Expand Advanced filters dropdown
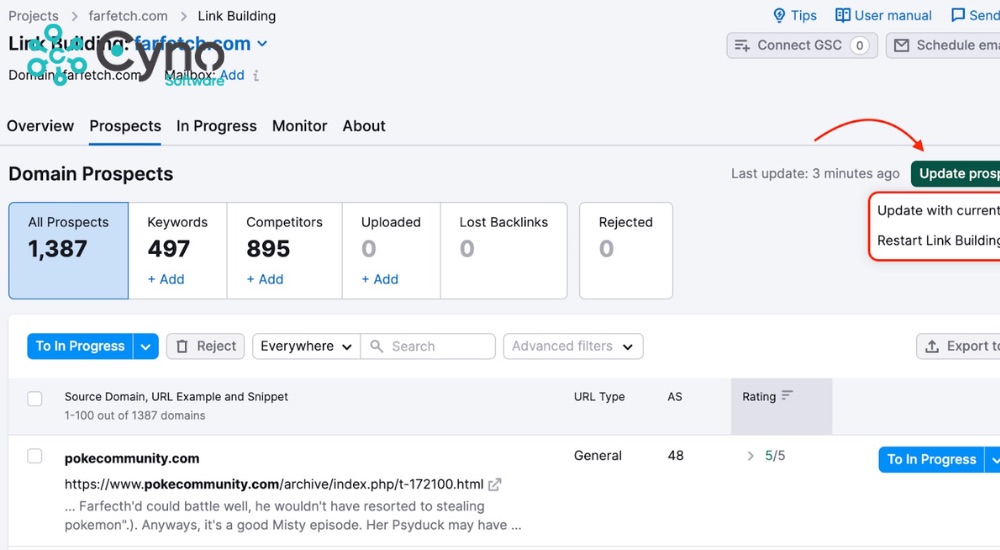Viewport: 1000px width, 550px height. click(573, 346)
